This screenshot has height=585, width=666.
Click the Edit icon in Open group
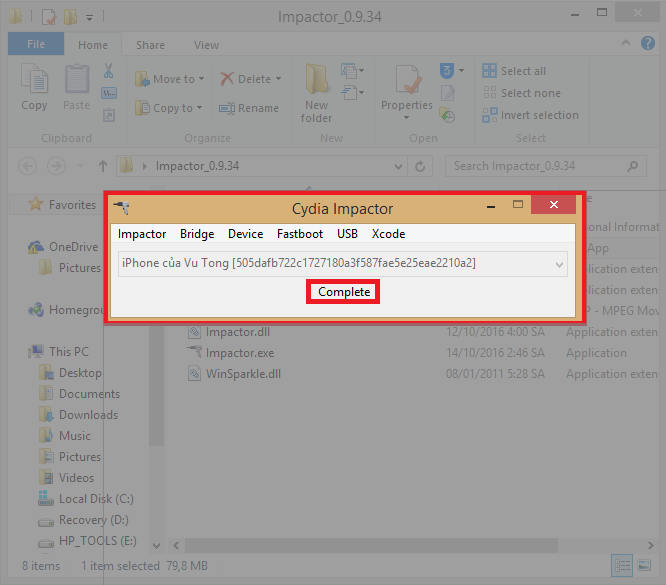point(448,93)
